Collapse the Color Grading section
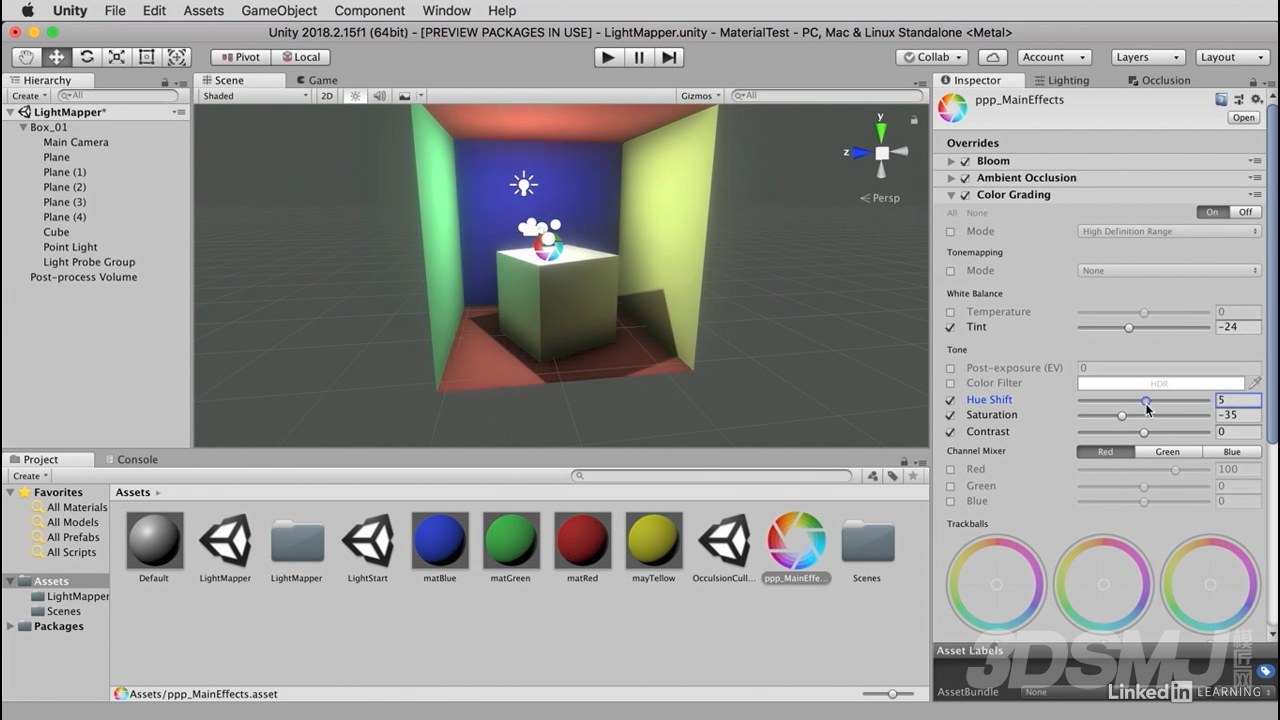The height and width of the screenshot is (720, 1280). tap(951, 195)
